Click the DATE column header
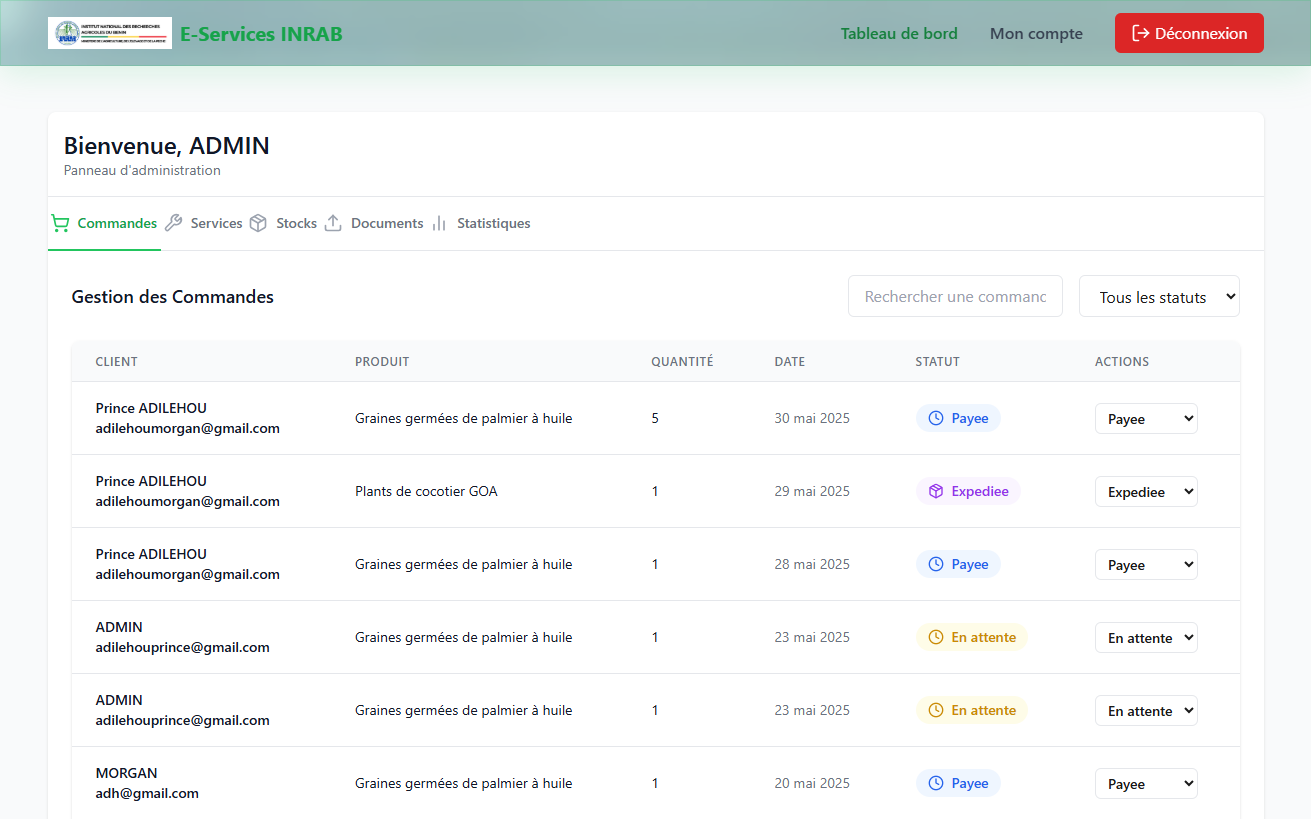The width and height of the screenshot is (1311, 819). (790, 362)
